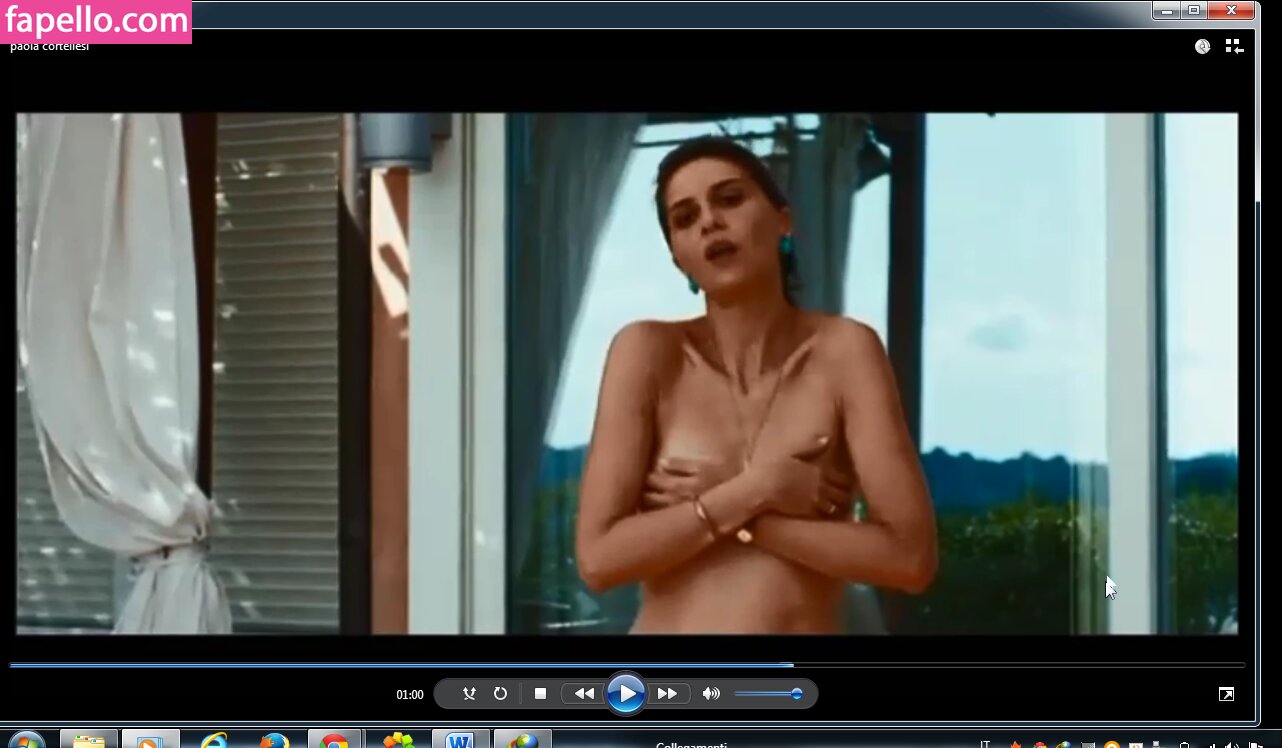Click the rewind previous button
The height and width of the screenshot is (748, 1282).
[x=584, y=693]
